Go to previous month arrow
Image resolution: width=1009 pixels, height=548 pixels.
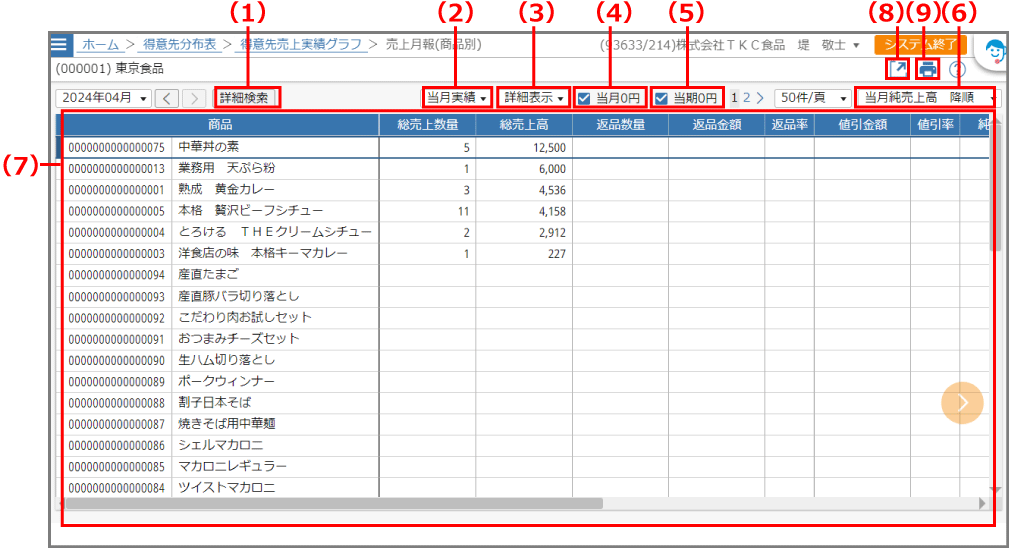[x=167, y=98]
